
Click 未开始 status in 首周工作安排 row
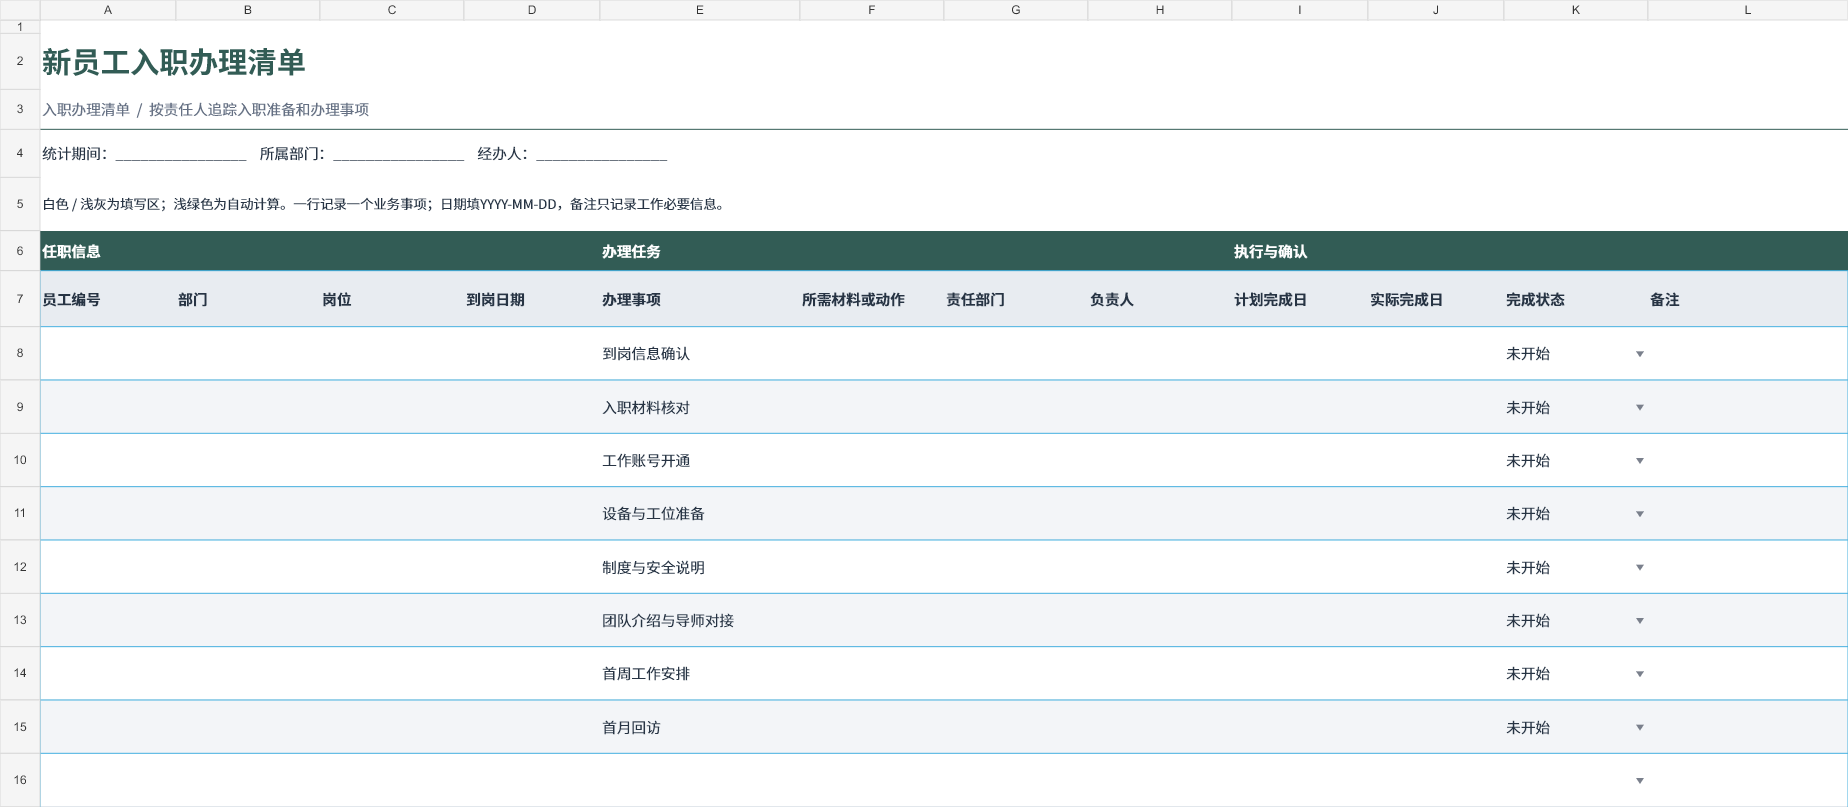tap(1528, 674)
